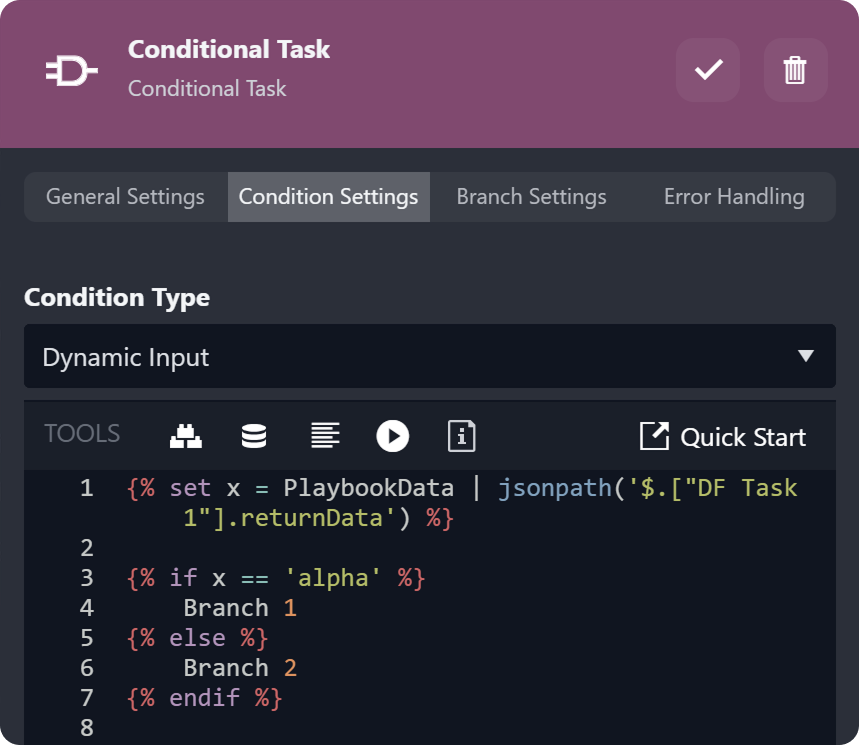Viewport: 859px width, 745px height.
Task: Click the text align format icon
Action: [x=324, y=436]
